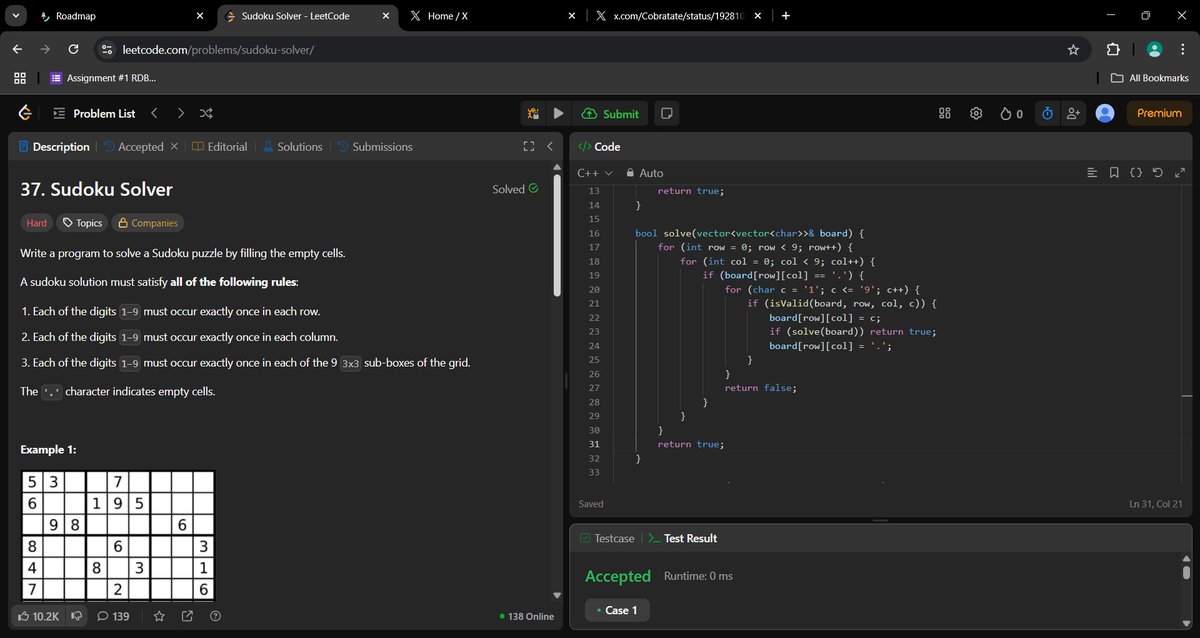
Task: Pick a random problem with shuffle icon
Action: 206,113
